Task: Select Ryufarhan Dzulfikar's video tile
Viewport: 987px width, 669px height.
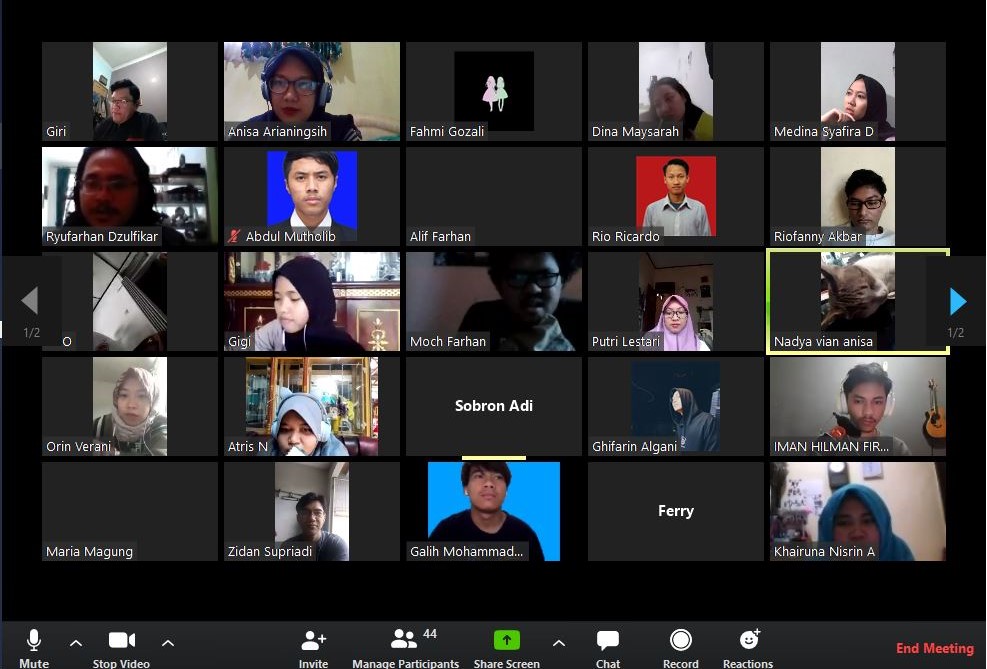Action: click(x=130, y=196)
